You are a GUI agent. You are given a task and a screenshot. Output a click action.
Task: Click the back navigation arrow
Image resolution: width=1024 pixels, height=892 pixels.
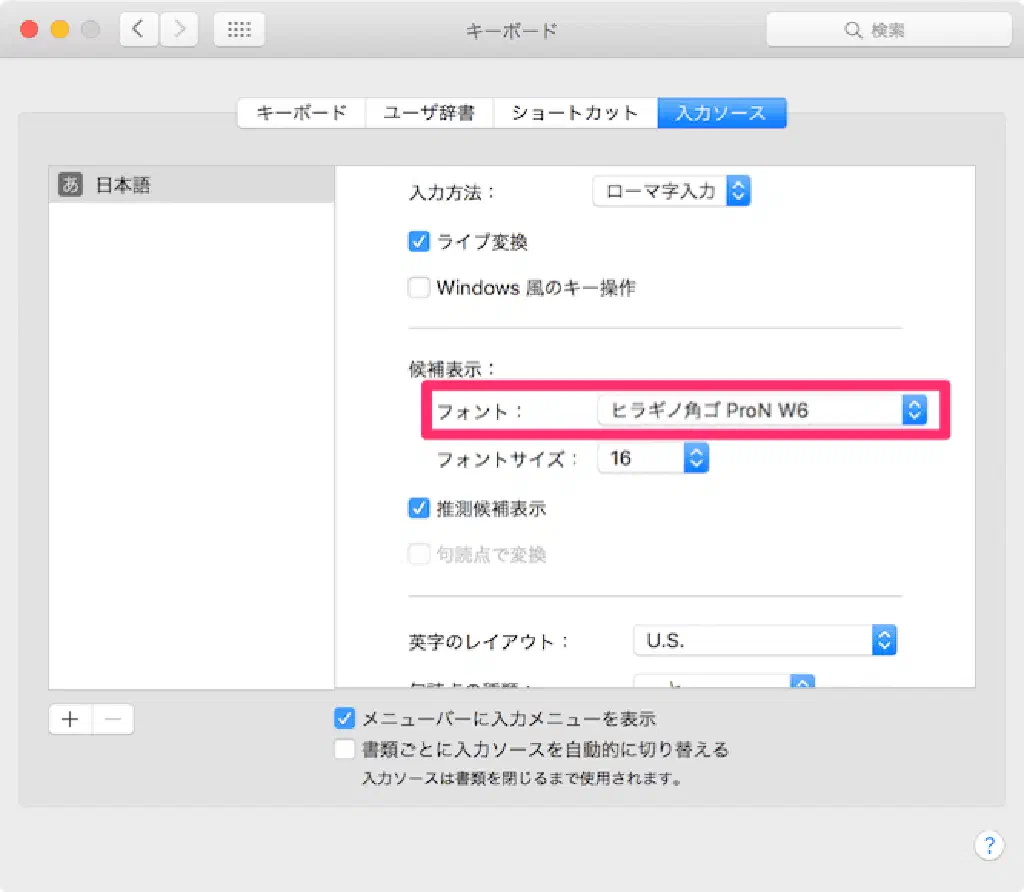pyautogui.click(x=138, y=30)
